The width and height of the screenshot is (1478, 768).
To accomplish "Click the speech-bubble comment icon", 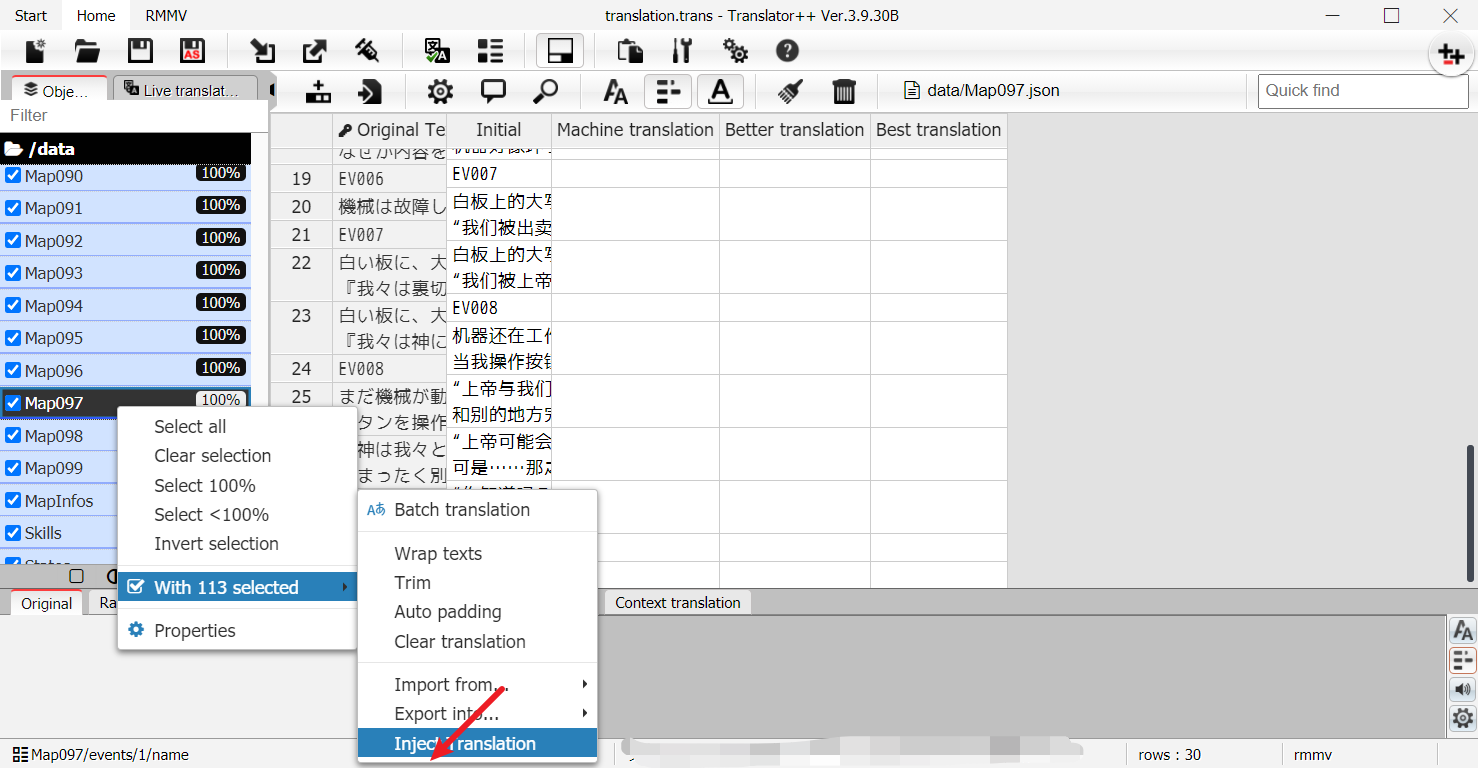I will (x=493, y=91).
